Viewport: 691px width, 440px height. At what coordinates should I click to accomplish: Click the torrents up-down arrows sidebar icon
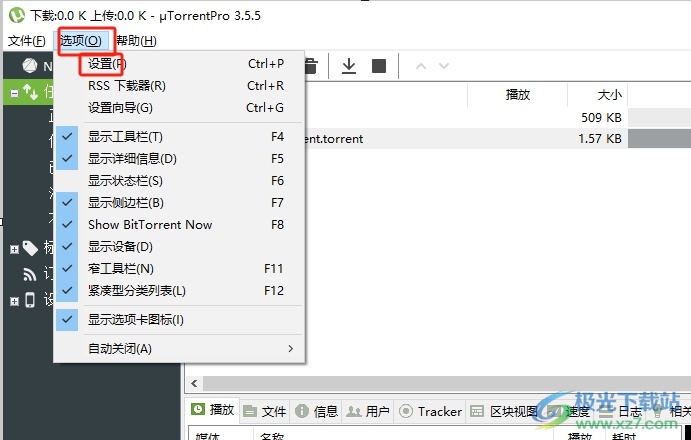point(30,92)
